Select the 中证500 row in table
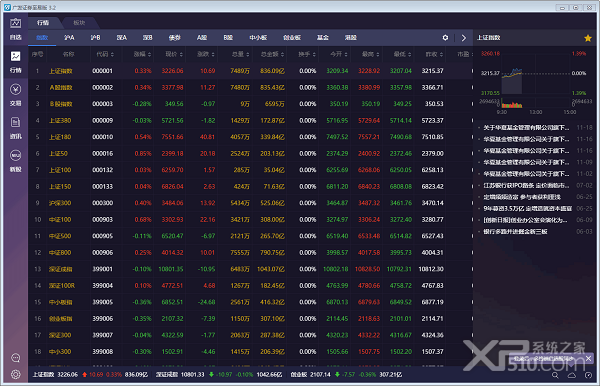Screen dimensions: 600x386 pyautogui.click(x=251, y=236)
